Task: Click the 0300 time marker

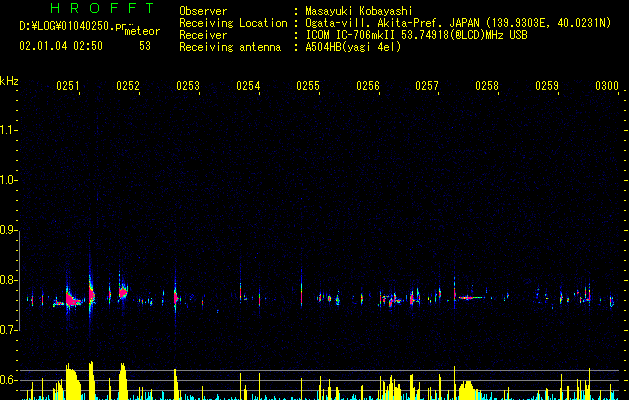Action: [607, 85]
